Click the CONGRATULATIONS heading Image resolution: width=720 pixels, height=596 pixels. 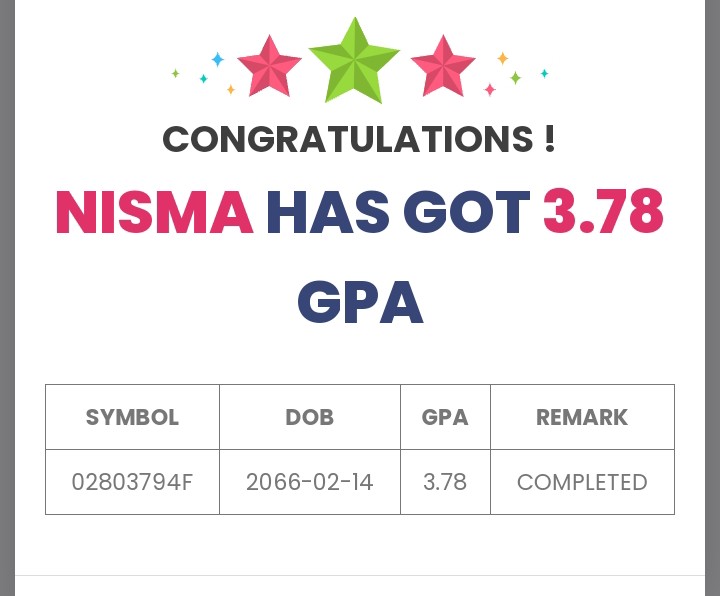click(x=359, y=139)
